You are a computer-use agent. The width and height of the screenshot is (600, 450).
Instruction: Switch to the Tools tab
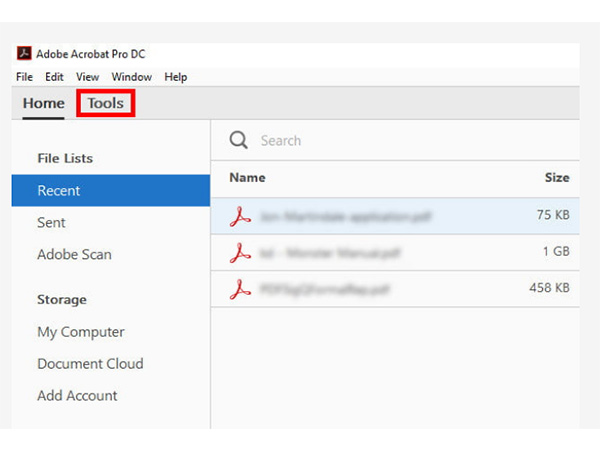click(x=105, y=103)
